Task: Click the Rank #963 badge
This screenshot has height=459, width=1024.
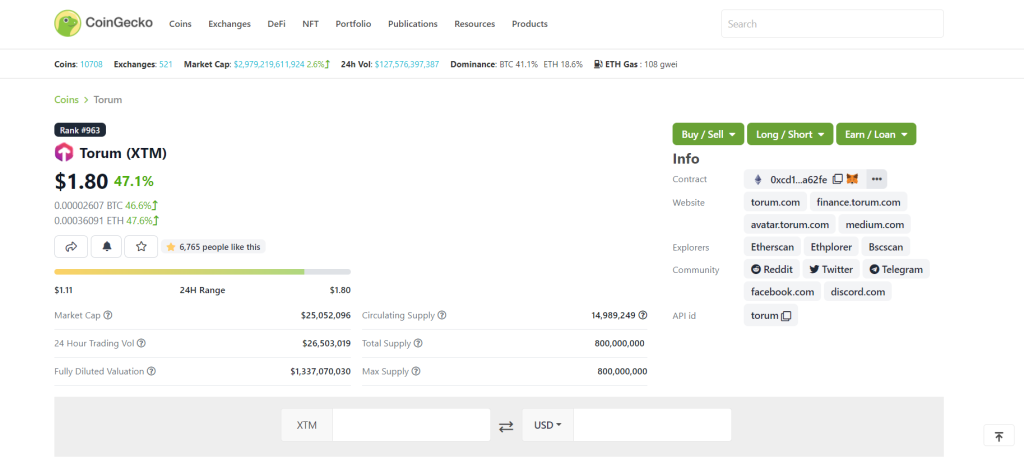Action: [x=80, y=130]
